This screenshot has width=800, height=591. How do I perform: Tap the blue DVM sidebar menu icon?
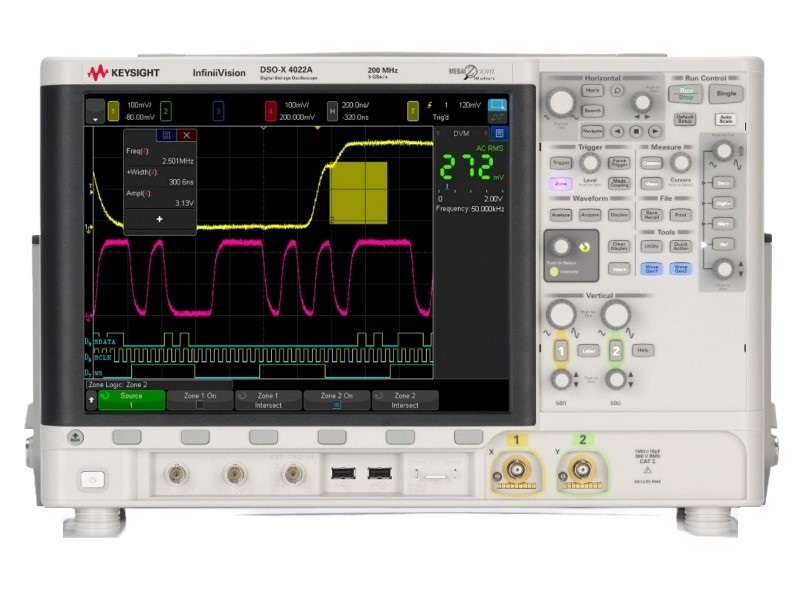click(498, 133)
